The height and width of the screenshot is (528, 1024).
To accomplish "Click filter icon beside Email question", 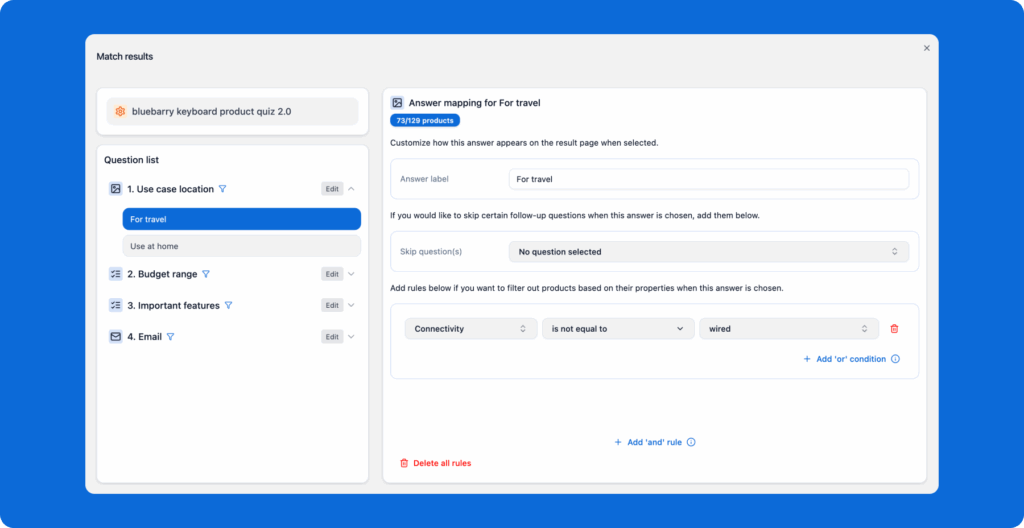I will pyautogui.click(x=170, y=337).
